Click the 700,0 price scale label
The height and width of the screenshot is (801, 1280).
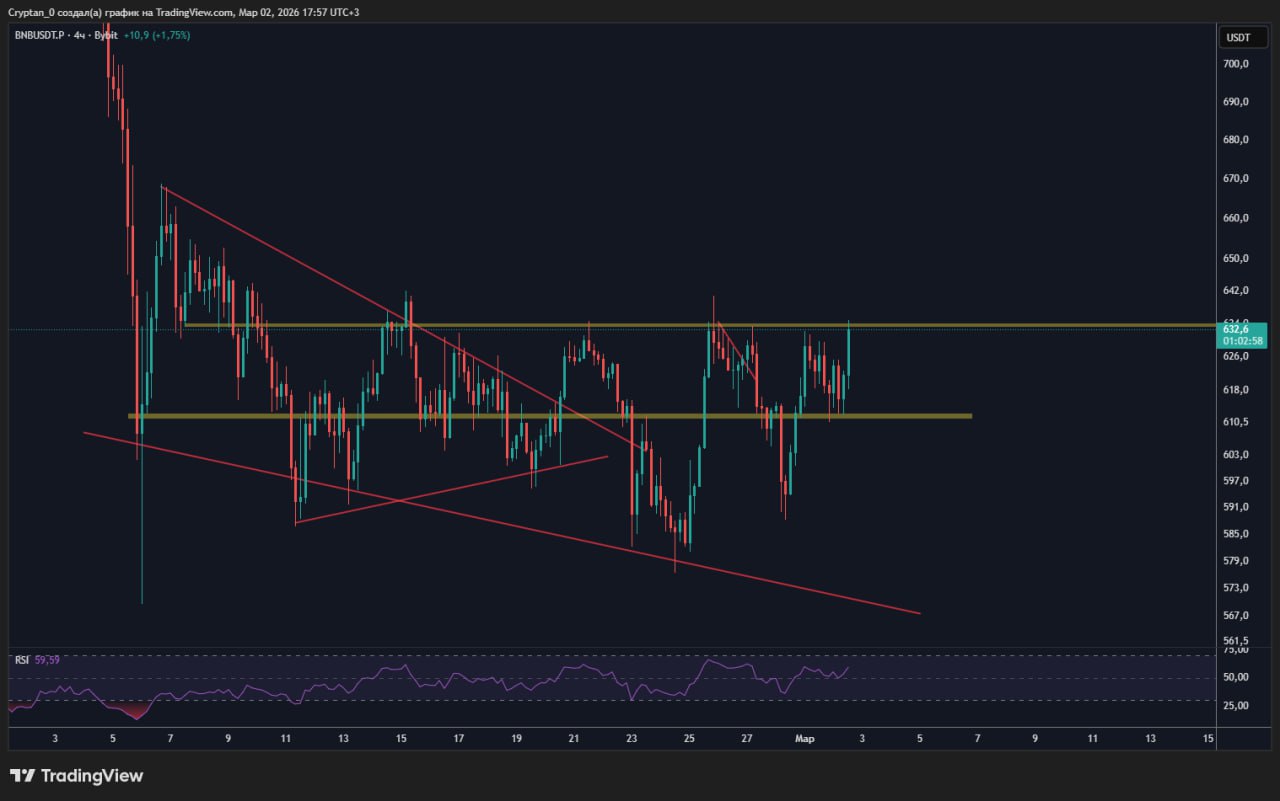1236,64
